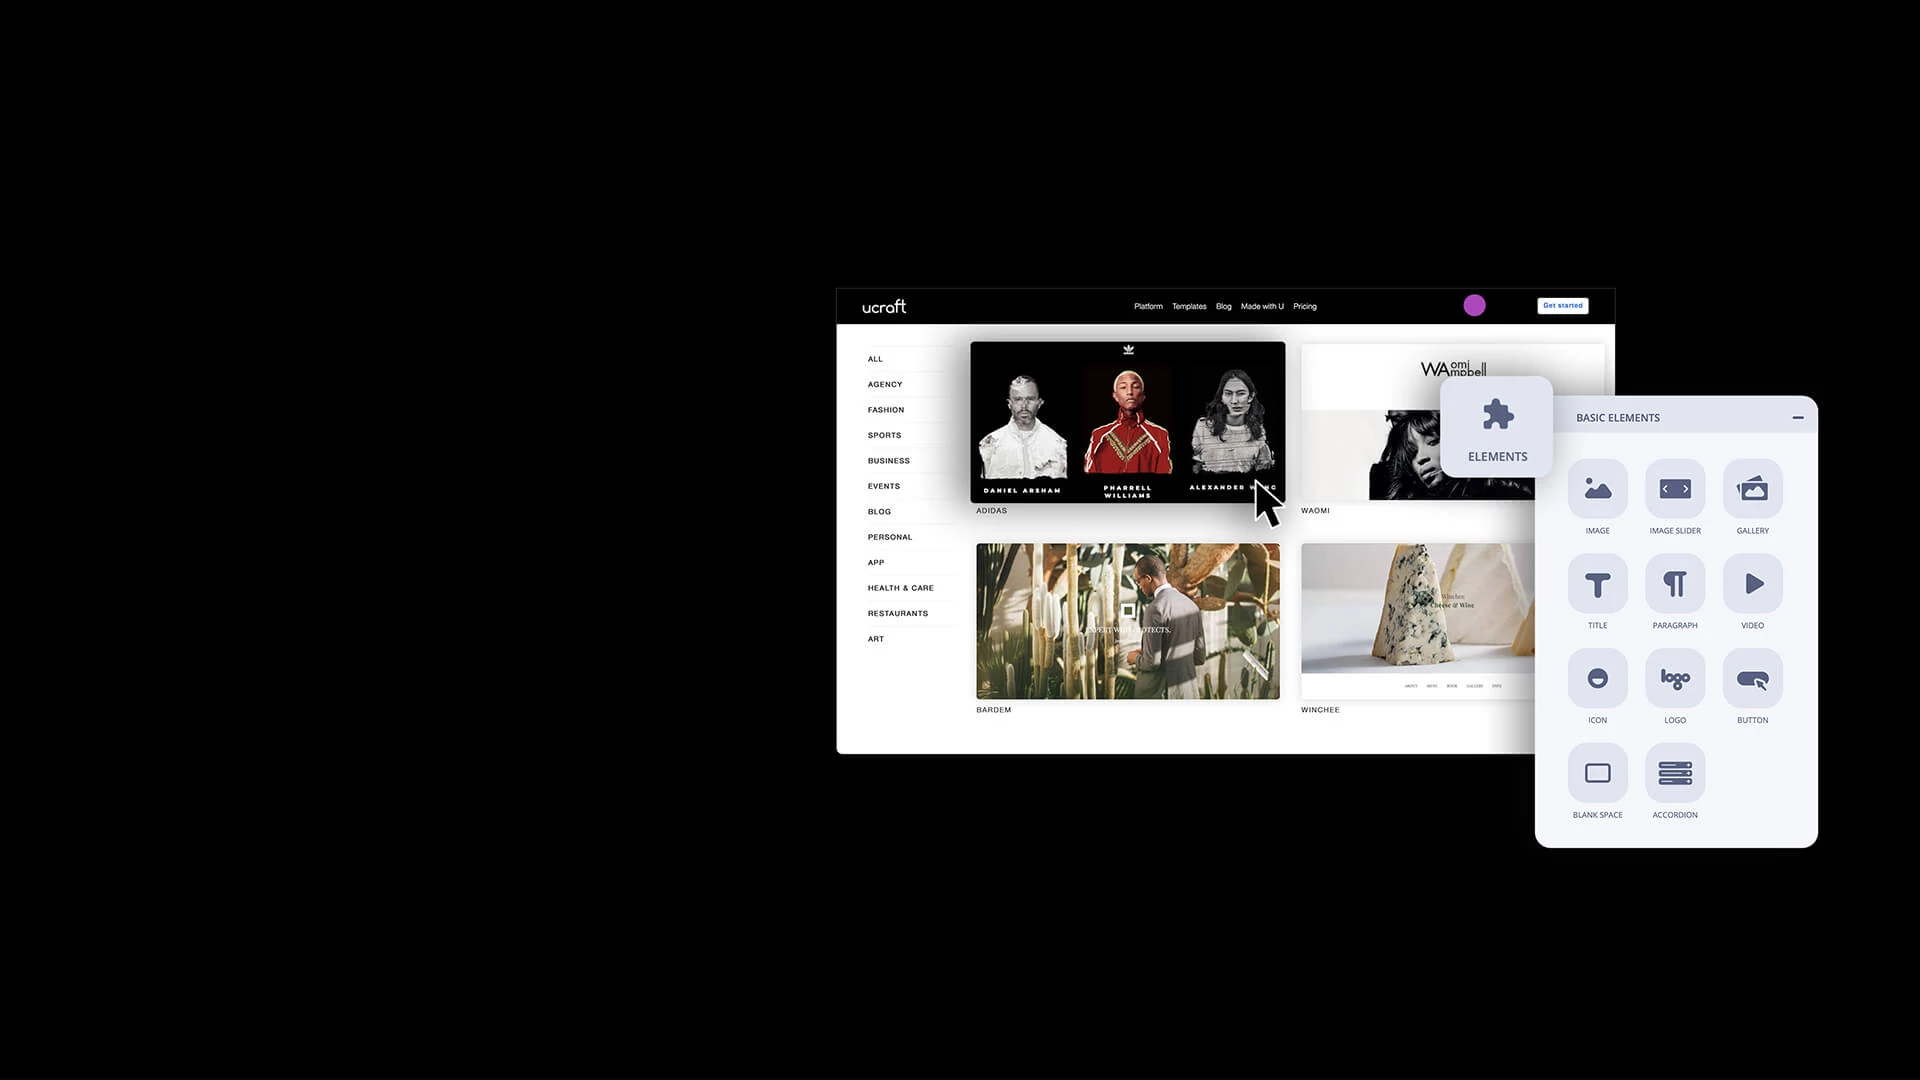The width and height of the screenshot is (1920, 1080).
Task: Pick the Paragraph element icon
Action: click(1675, 584)
